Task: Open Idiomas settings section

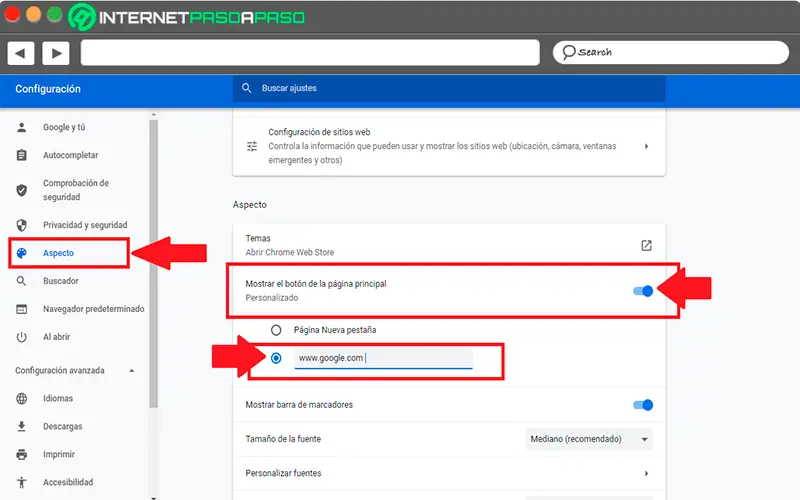Action: [58, 398]
